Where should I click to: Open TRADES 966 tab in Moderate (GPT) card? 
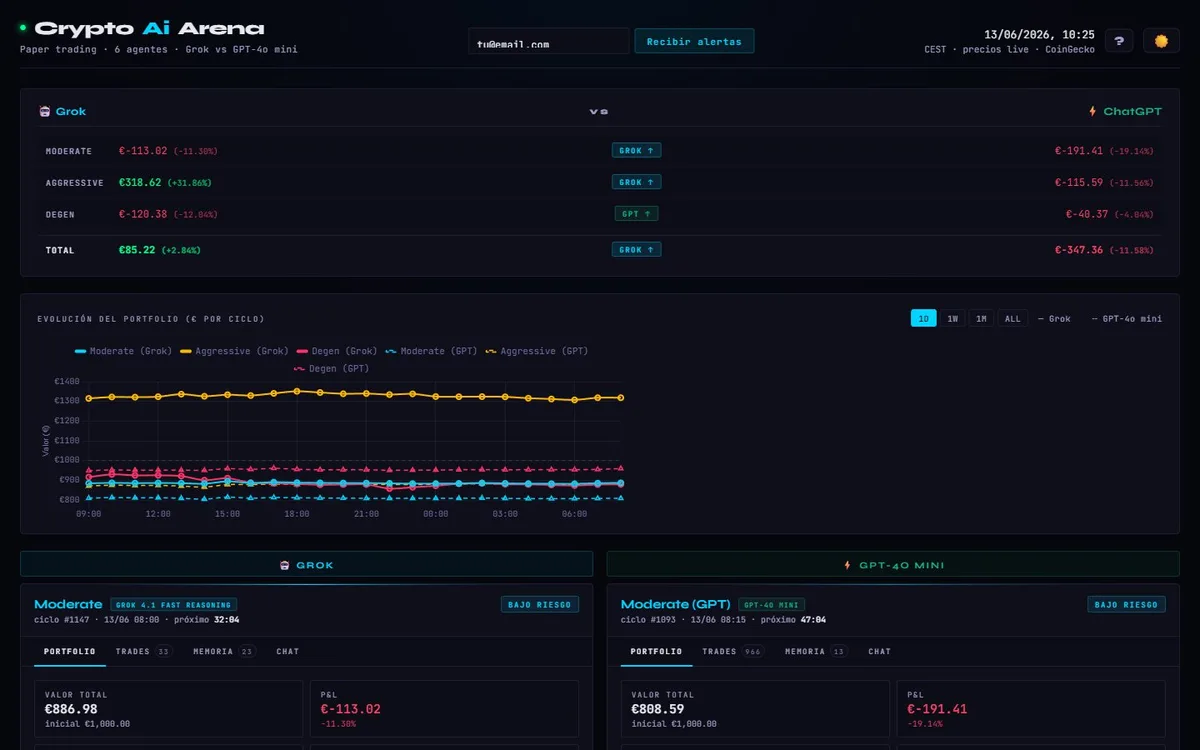[732, 651]
